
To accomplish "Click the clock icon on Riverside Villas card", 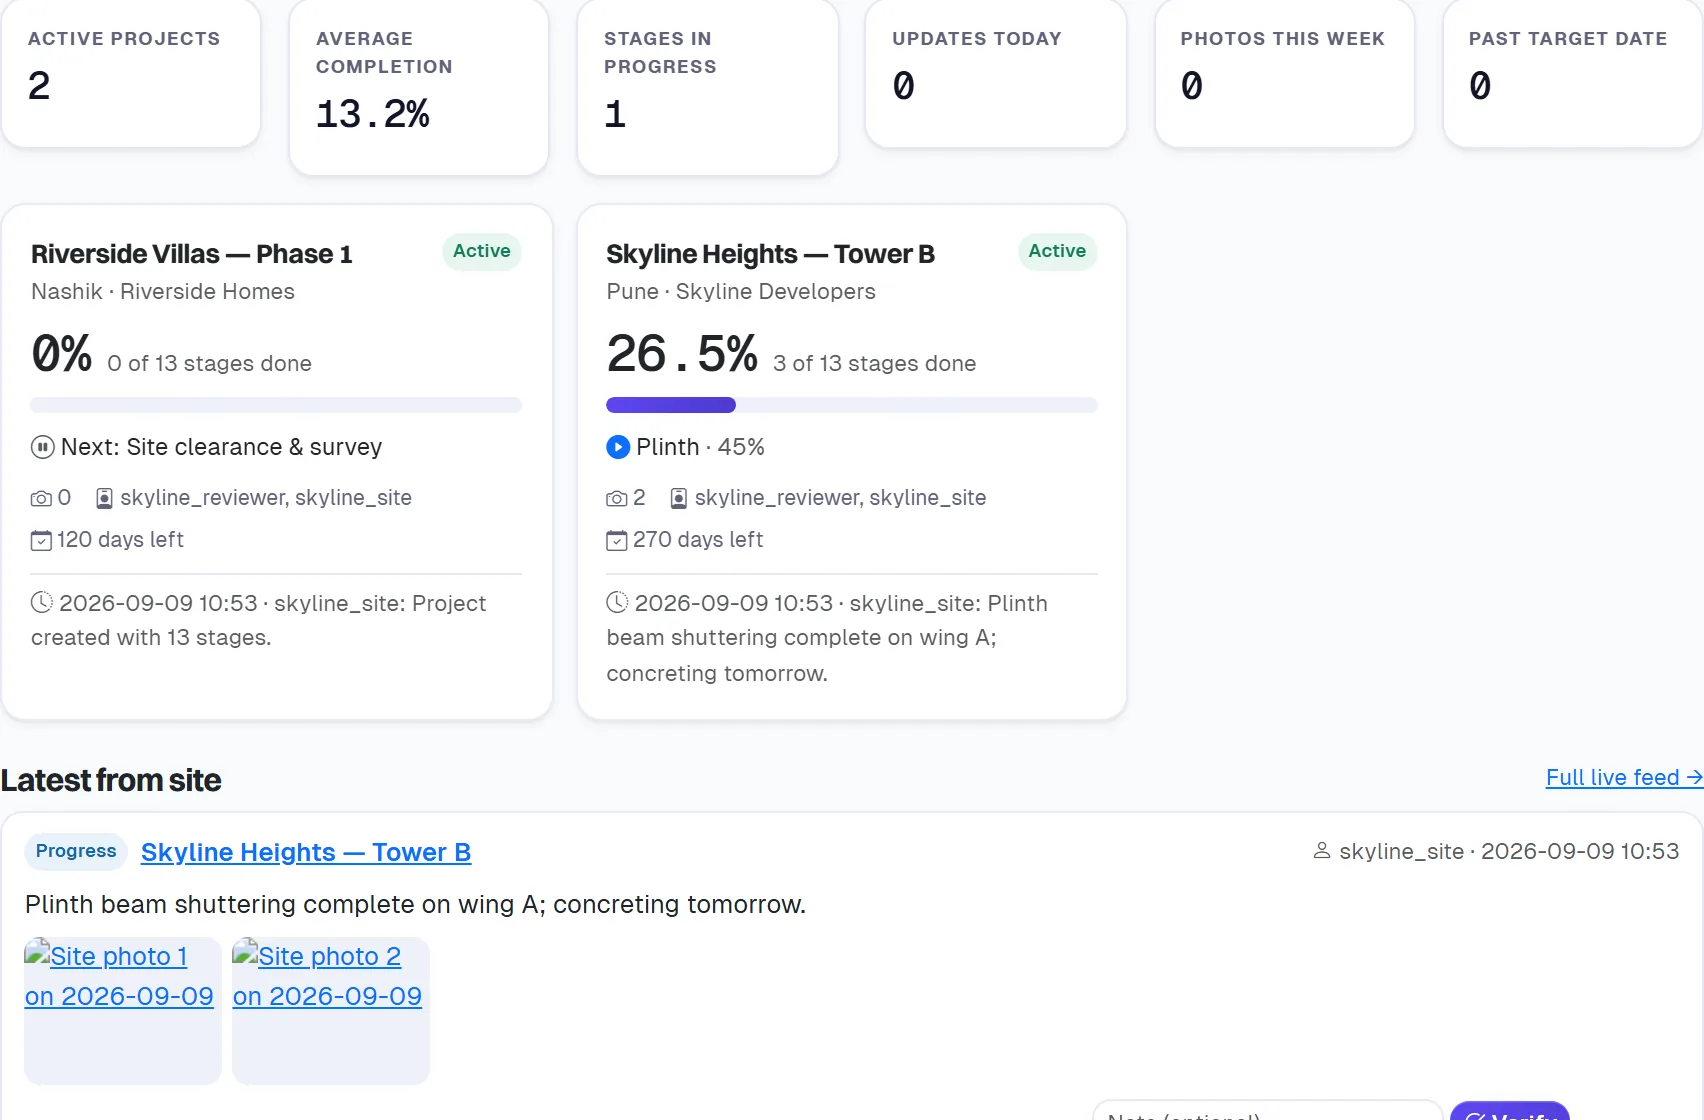I will click(42, 602).
